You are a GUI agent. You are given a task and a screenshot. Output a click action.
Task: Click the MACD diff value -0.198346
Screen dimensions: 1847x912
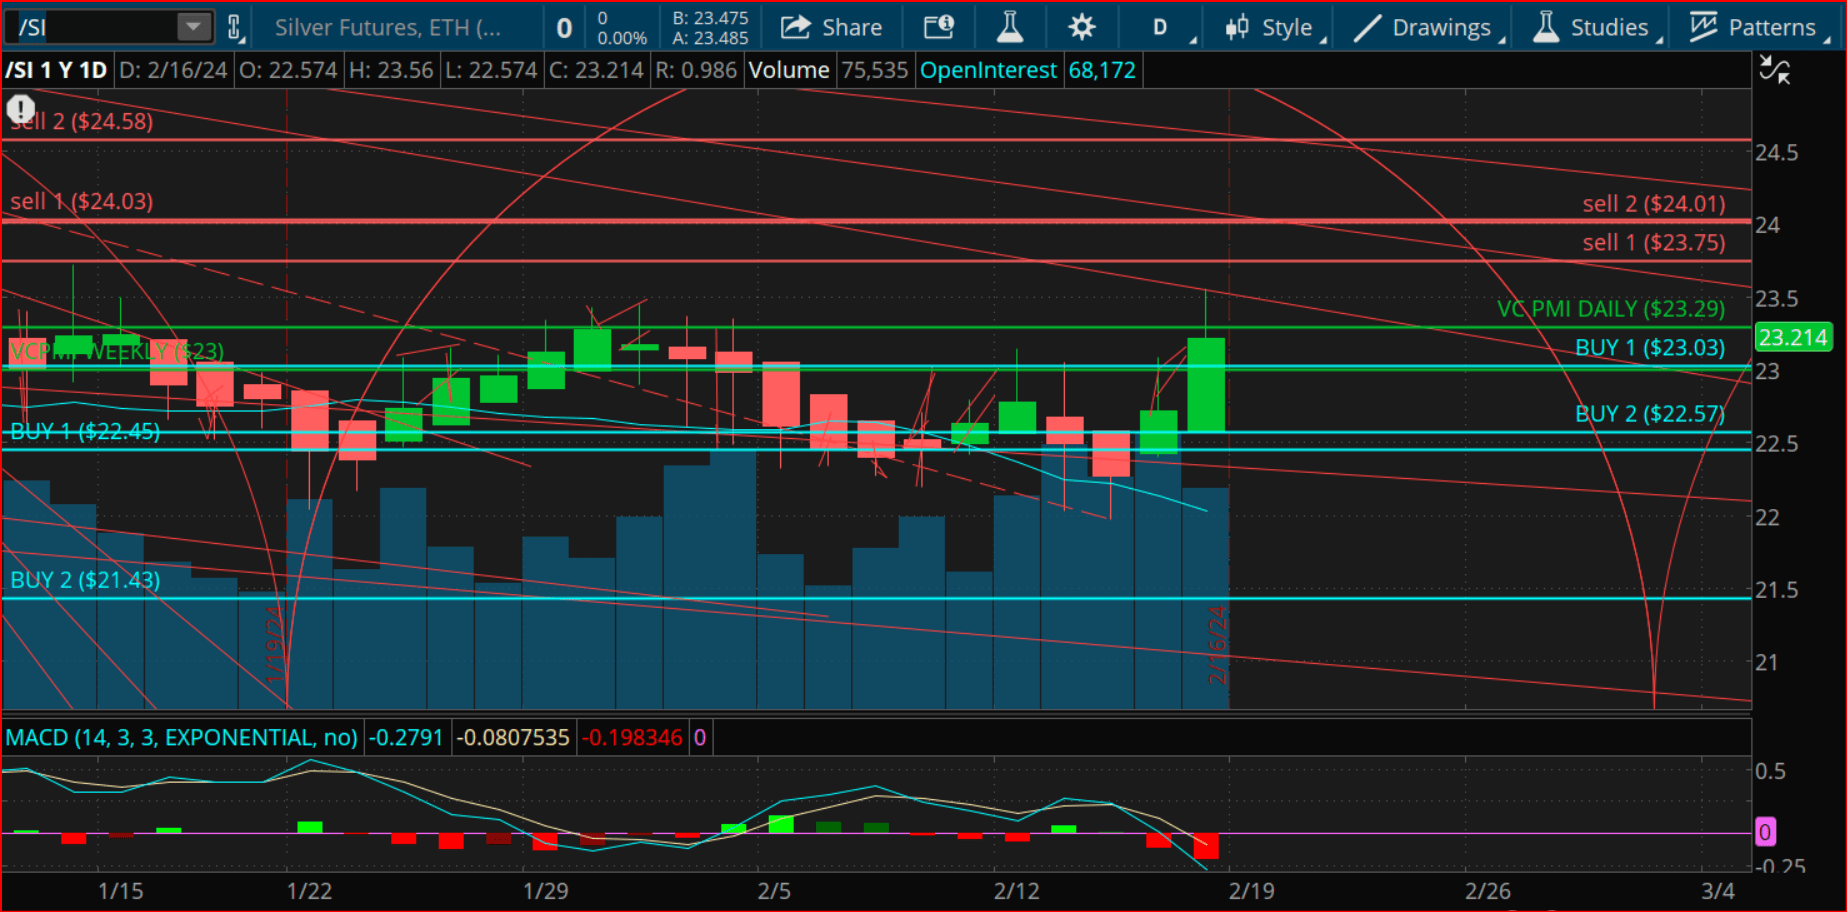pyautogui.click(x=633, y=738)
